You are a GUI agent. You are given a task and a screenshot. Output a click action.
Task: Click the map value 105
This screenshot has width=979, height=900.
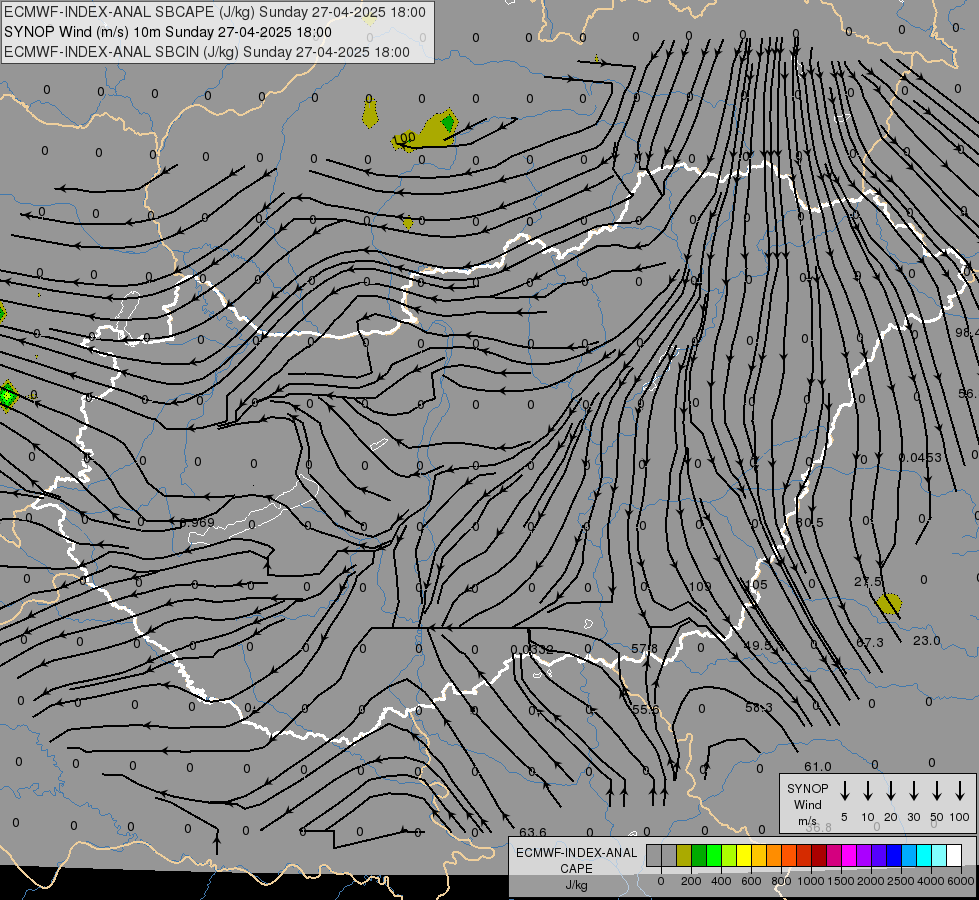pyautogui.click(x=756, y=585)
